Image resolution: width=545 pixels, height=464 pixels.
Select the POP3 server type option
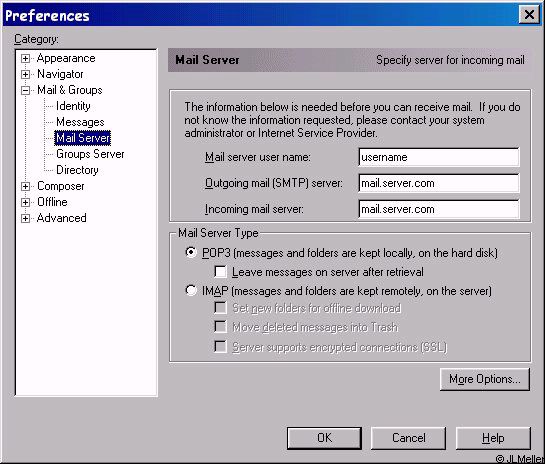tap(191, 252)
